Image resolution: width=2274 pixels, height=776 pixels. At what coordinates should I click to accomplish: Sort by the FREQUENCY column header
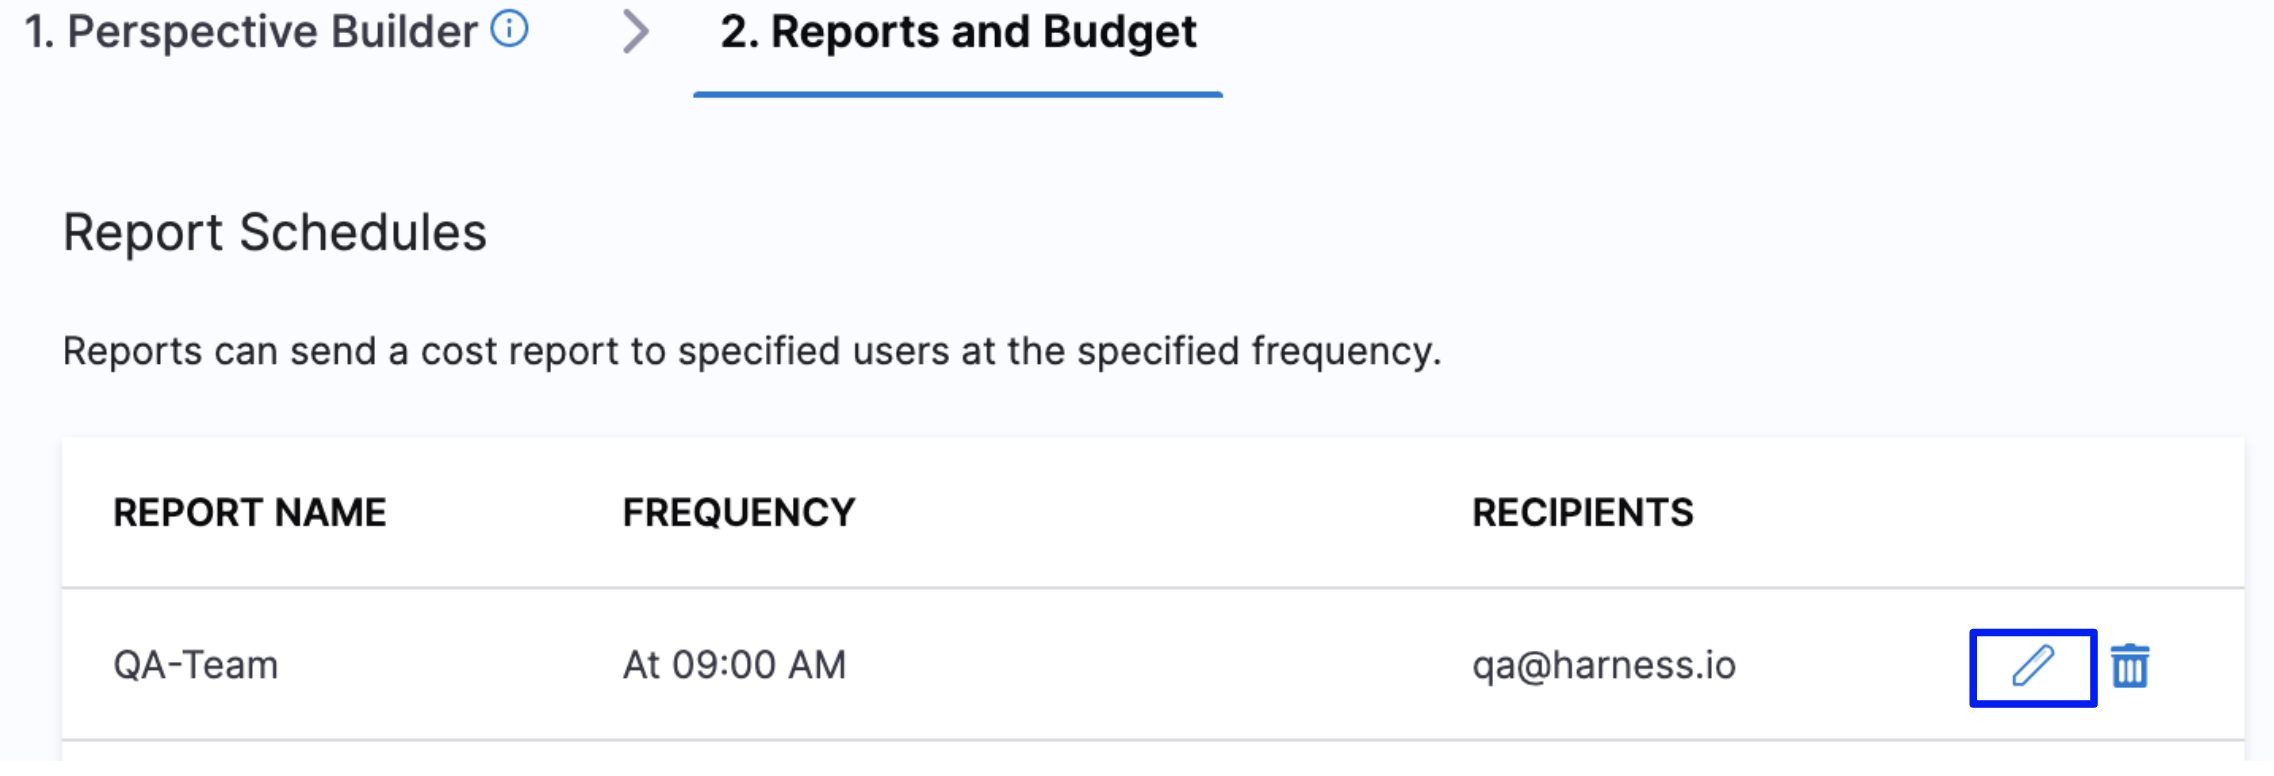coord(739,513)
